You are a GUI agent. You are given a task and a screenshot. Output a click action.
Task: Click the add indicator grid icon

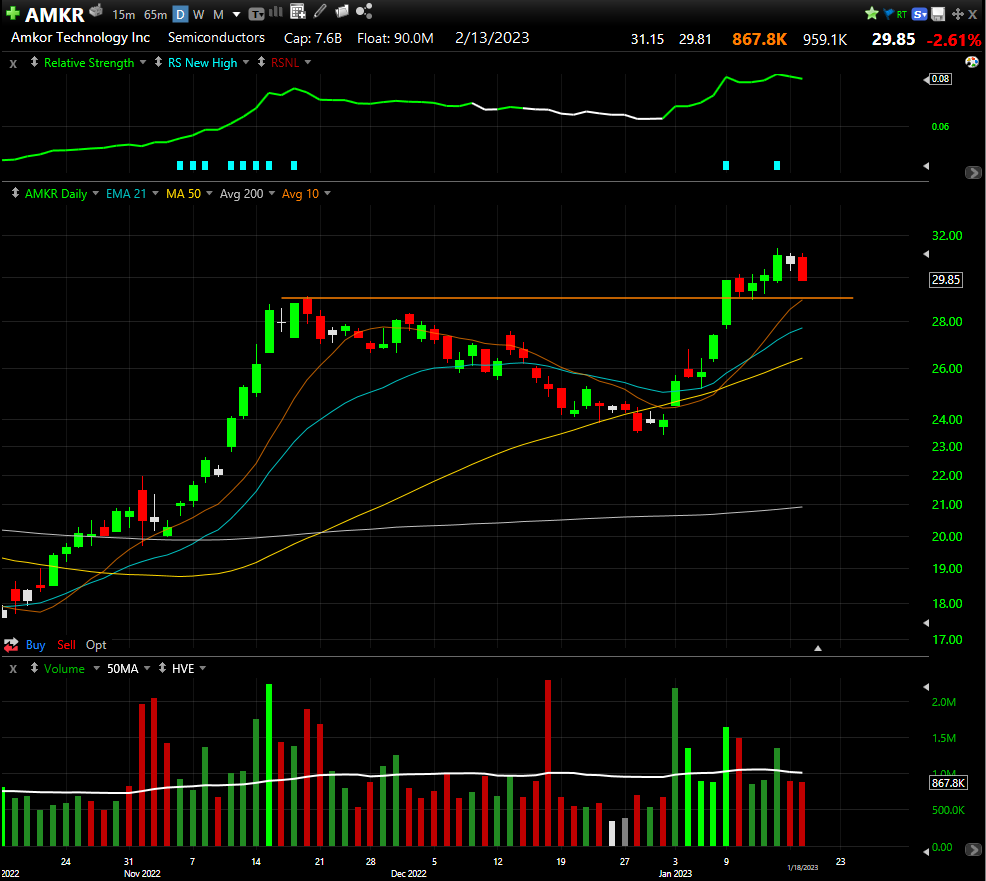(297, 11)
